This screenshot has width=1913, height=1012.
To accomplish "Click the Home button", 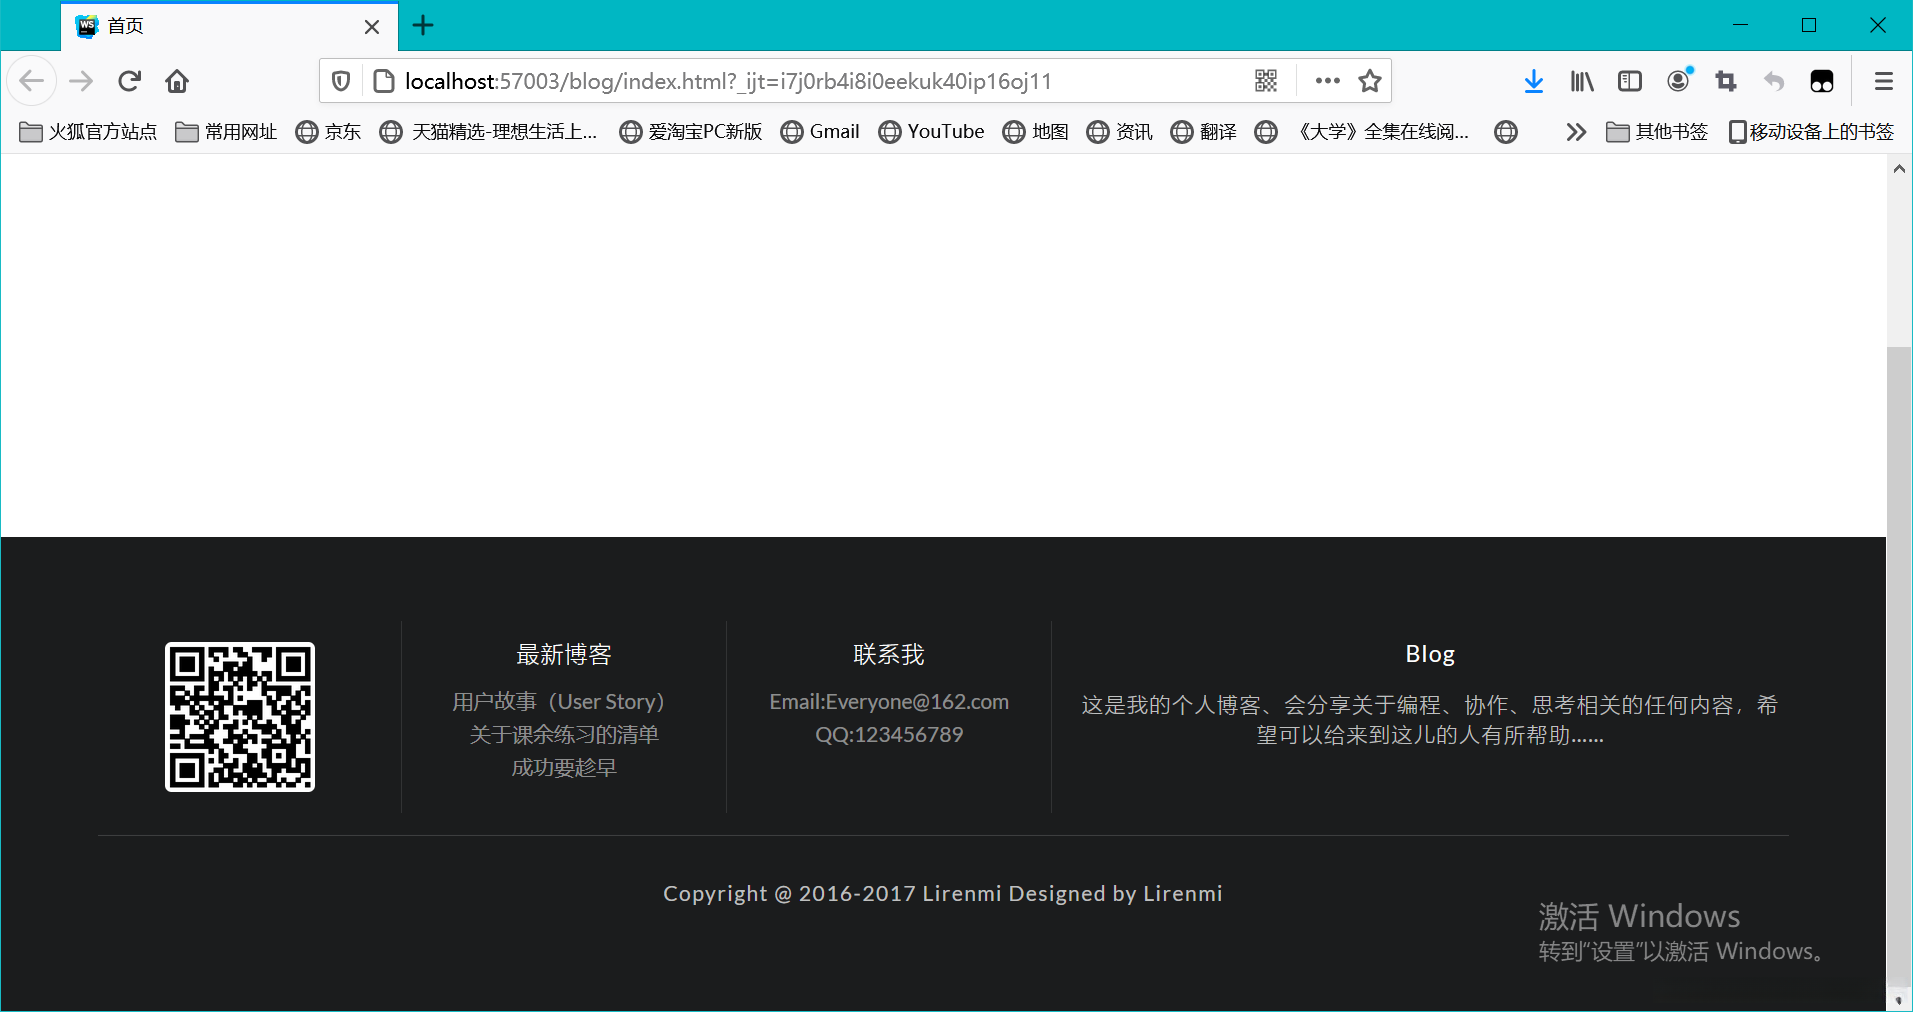I will tap(177, 81).
